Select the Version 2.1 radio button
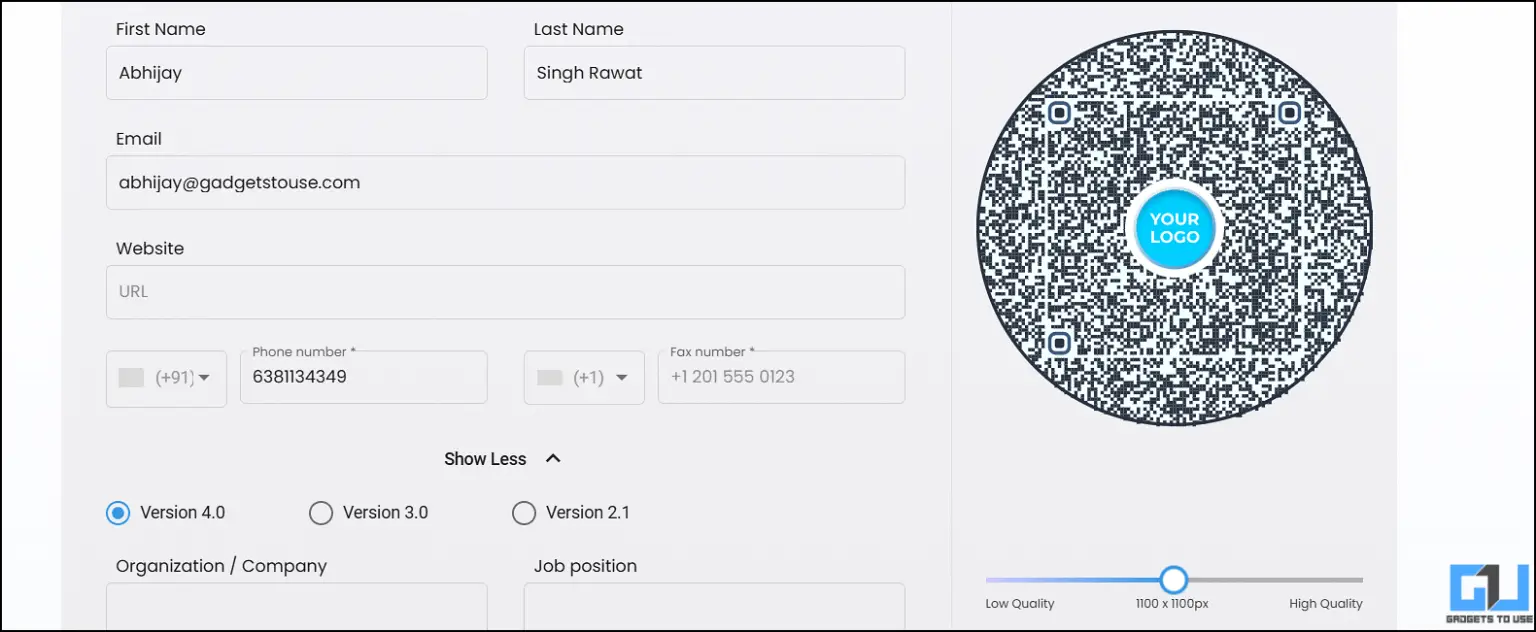Image resolution: width=1536 pixels, height=632 pixels. point(524,512)
